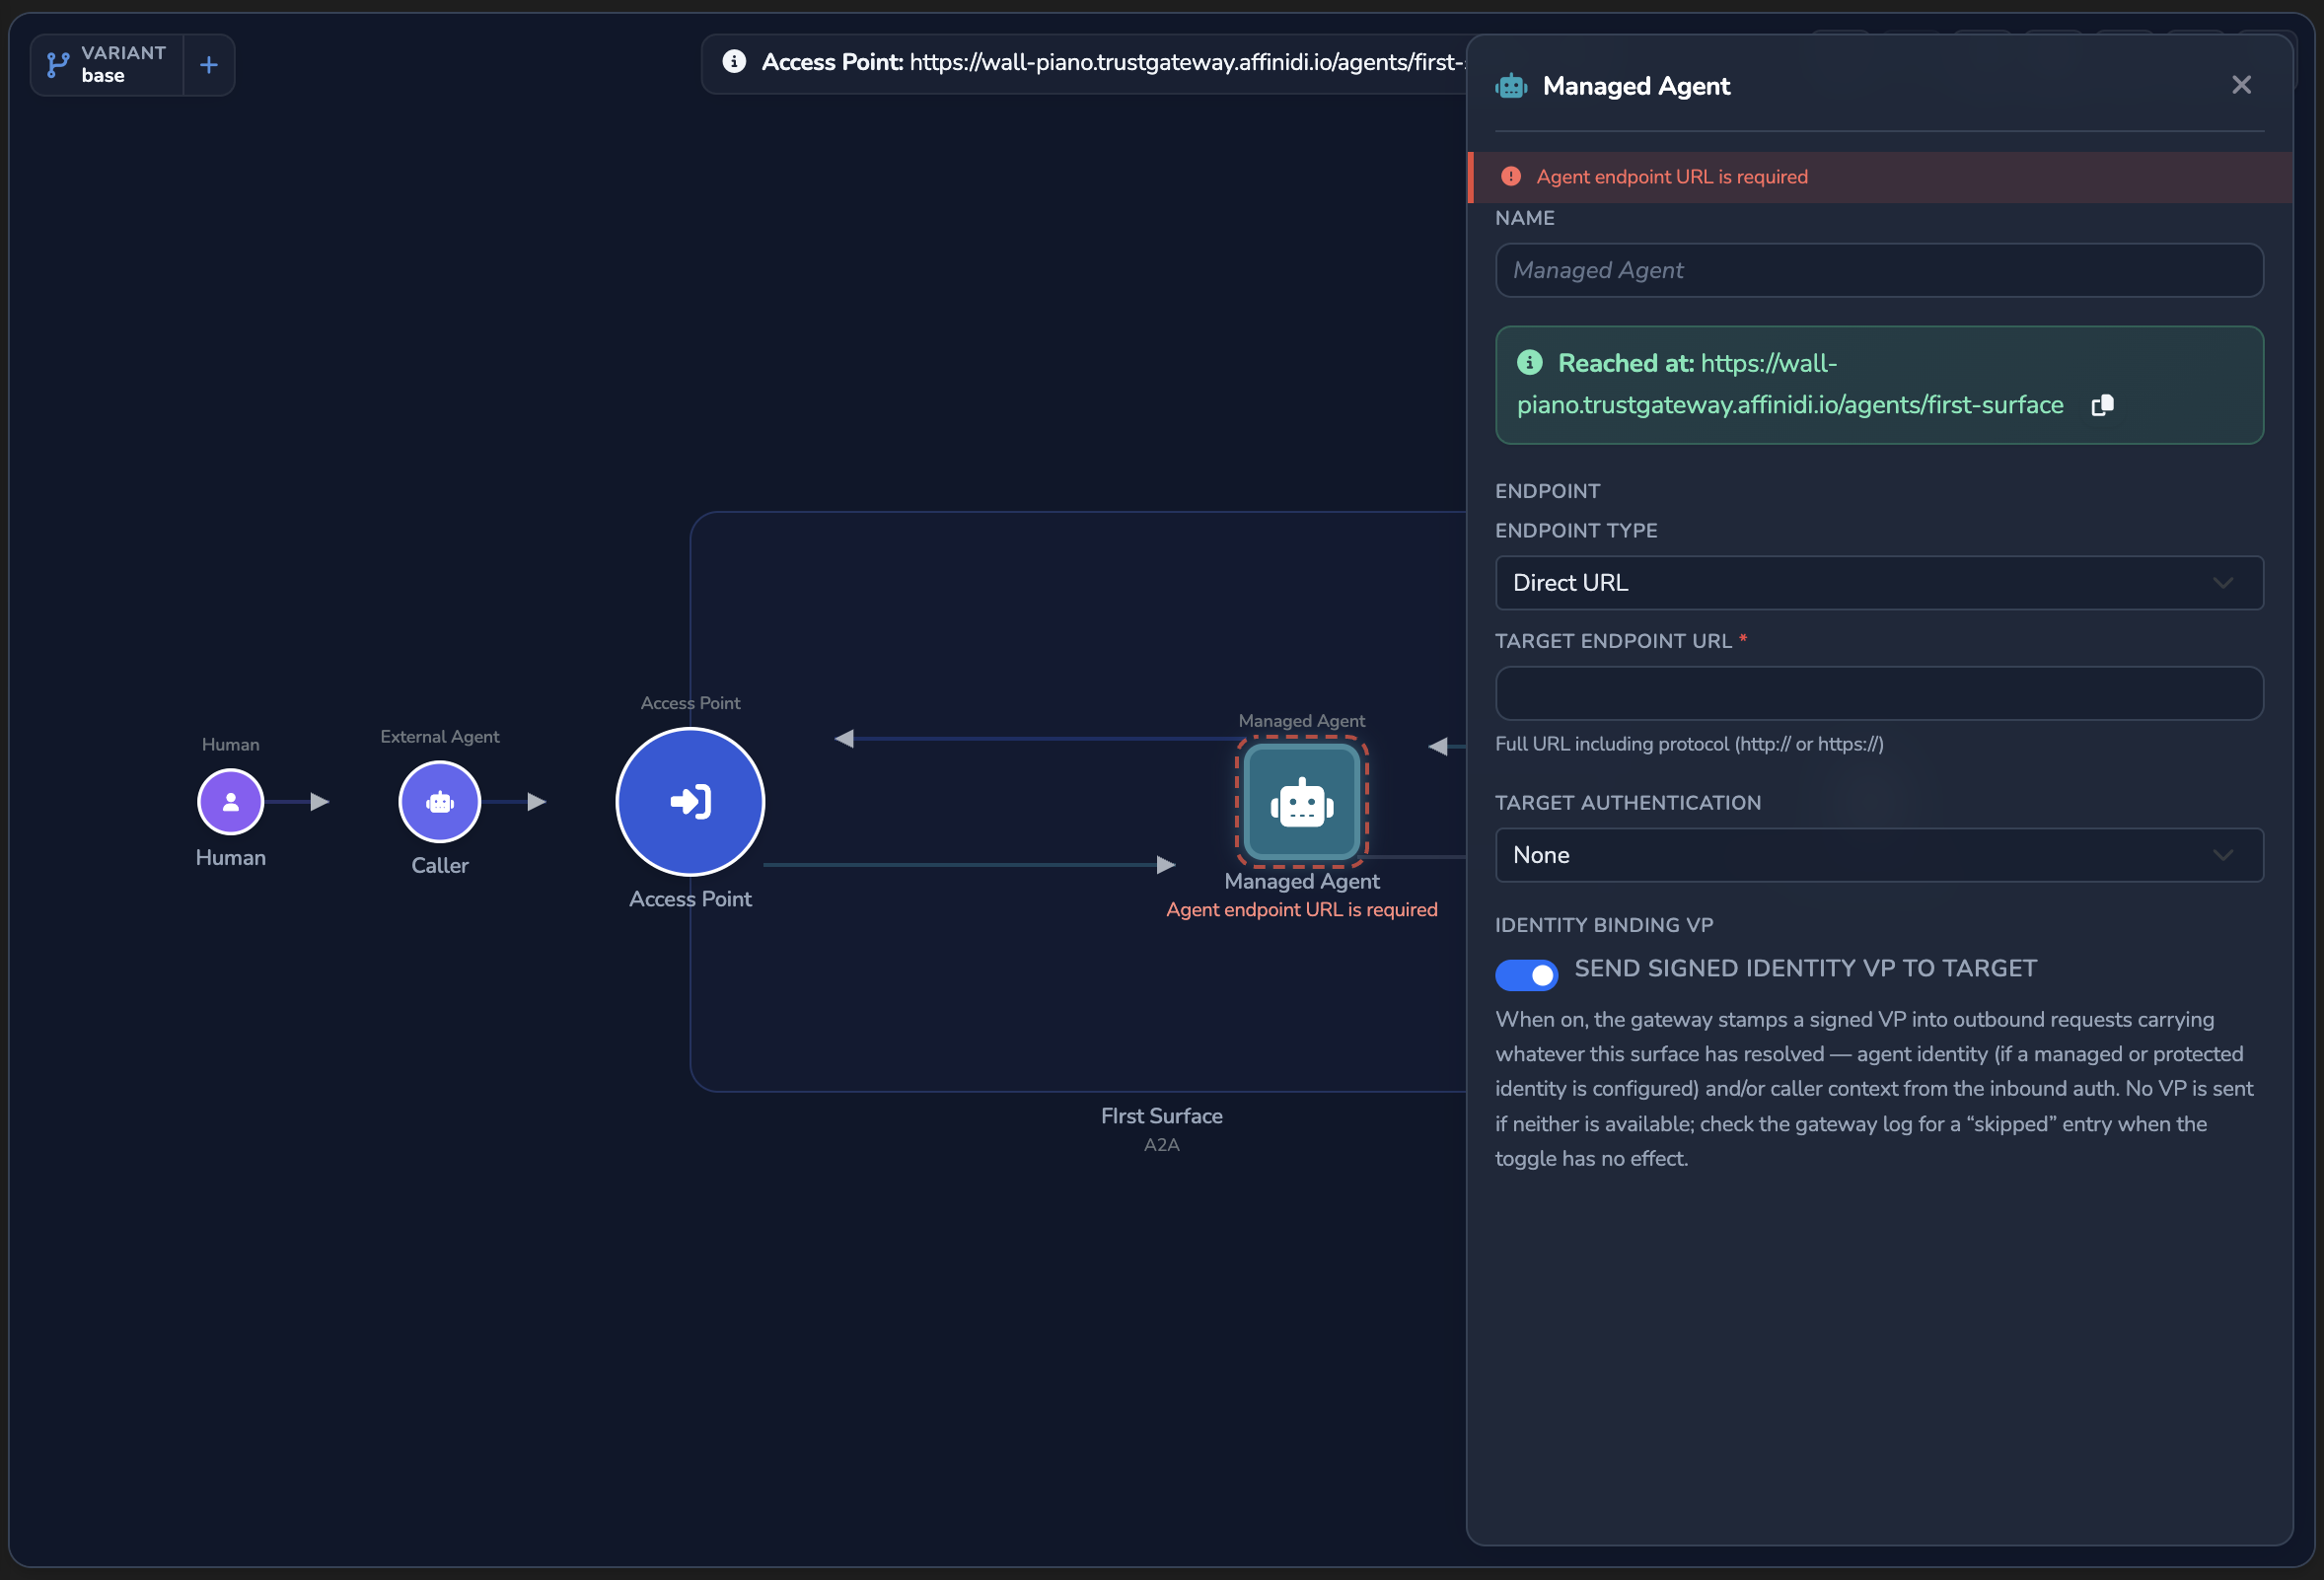Click the red error alert icon
This screenshot has height=1580, width=2324.
(x=1511, y=177)
